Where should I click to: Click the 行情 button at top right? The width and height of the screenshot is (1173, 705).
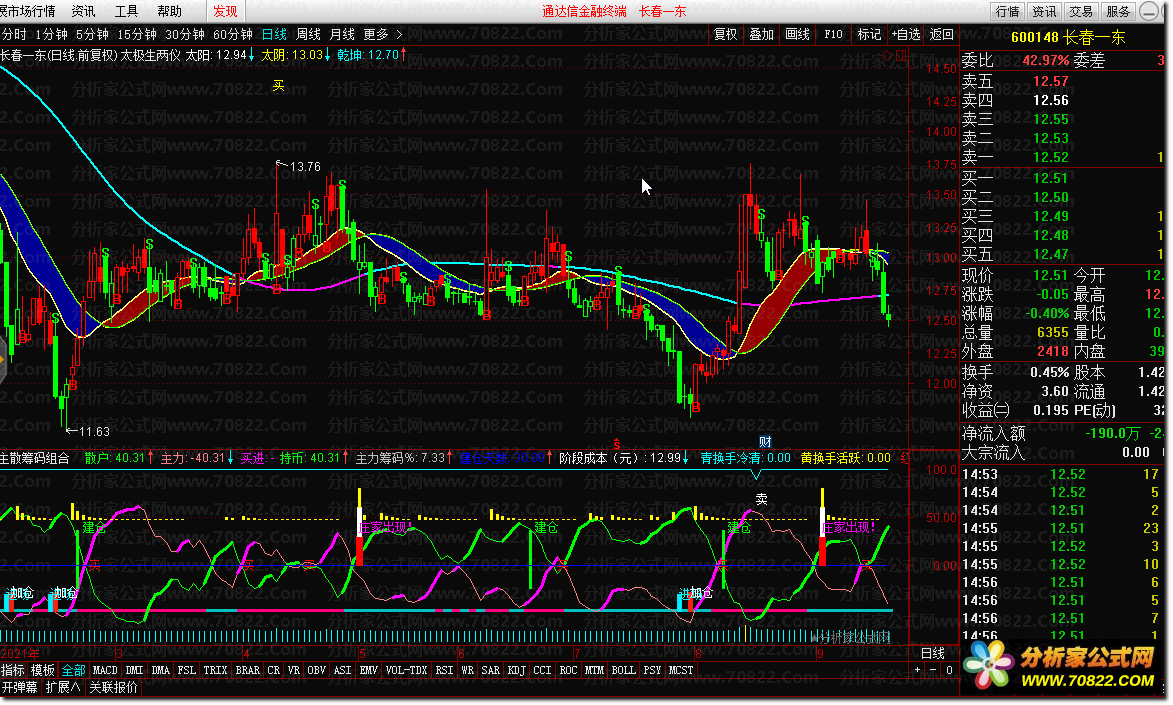tap(1008, 11)
